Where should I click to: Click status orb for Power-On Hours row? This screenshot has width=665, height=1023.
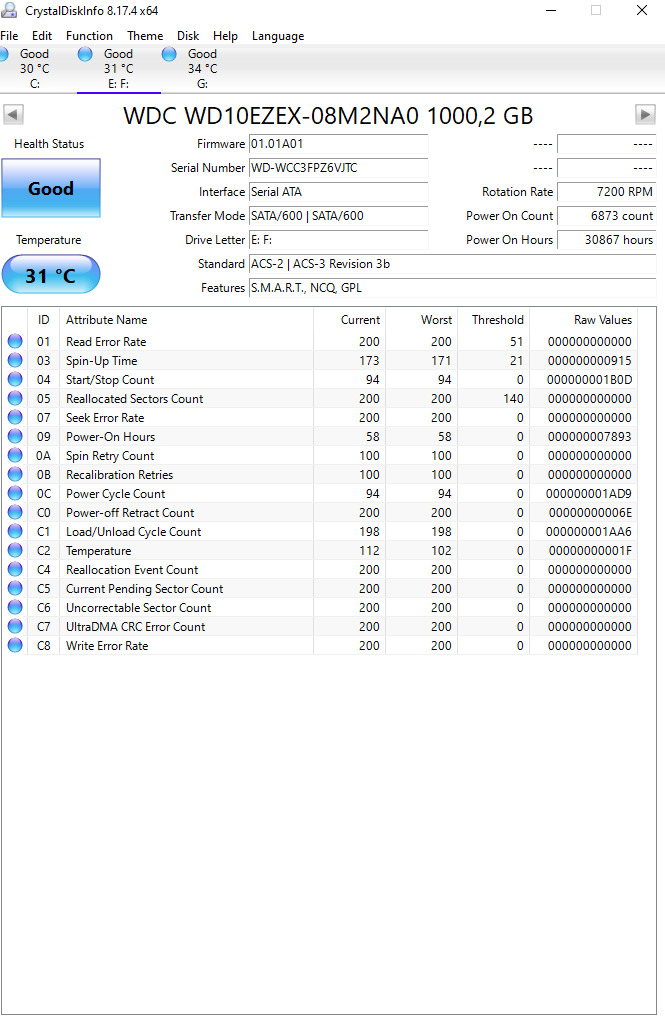point(15,436)
